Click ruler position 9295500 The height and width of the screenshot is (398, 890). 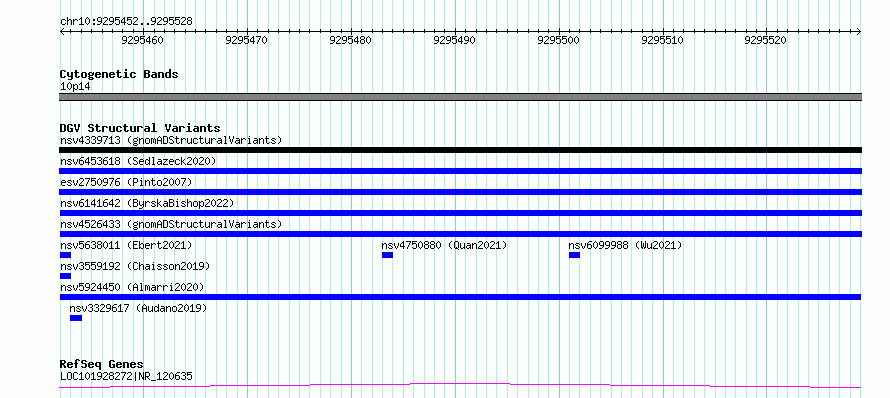pos(559,40)
